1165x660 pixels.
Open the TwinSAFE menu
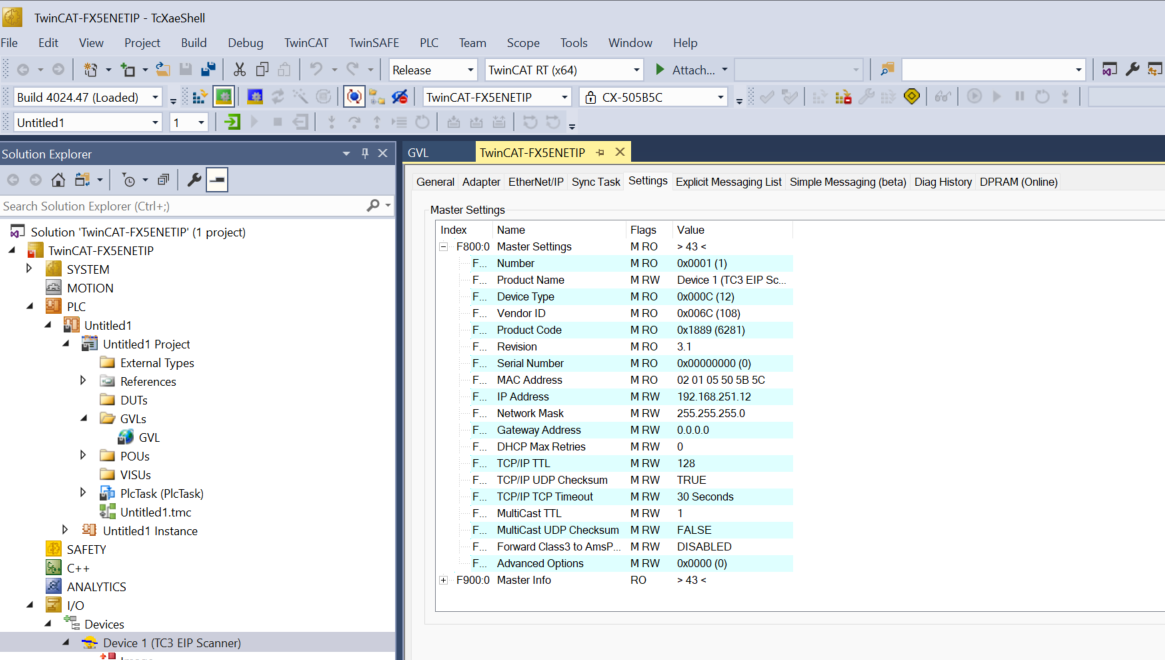pyautogui.click(x=373, y=43)
